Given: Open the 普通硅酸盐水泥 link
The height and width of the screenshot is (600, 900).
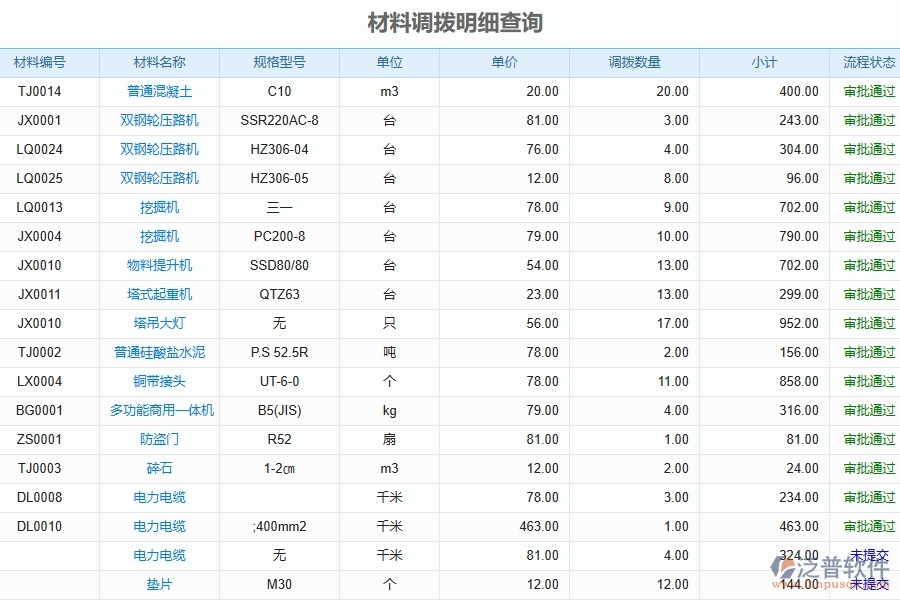Looking at the screenshot, I should [158, 352].
